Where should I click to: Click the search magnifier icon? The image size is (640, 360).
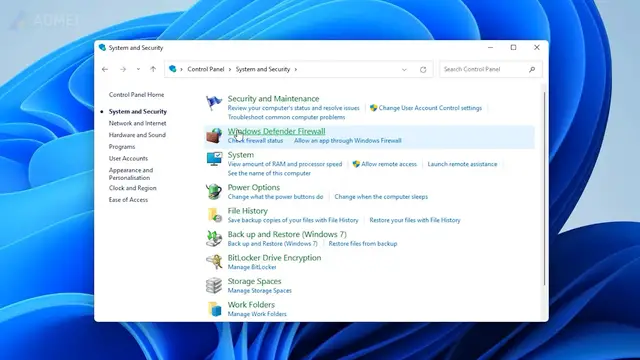pyautogui.click(x=532, y=69)
